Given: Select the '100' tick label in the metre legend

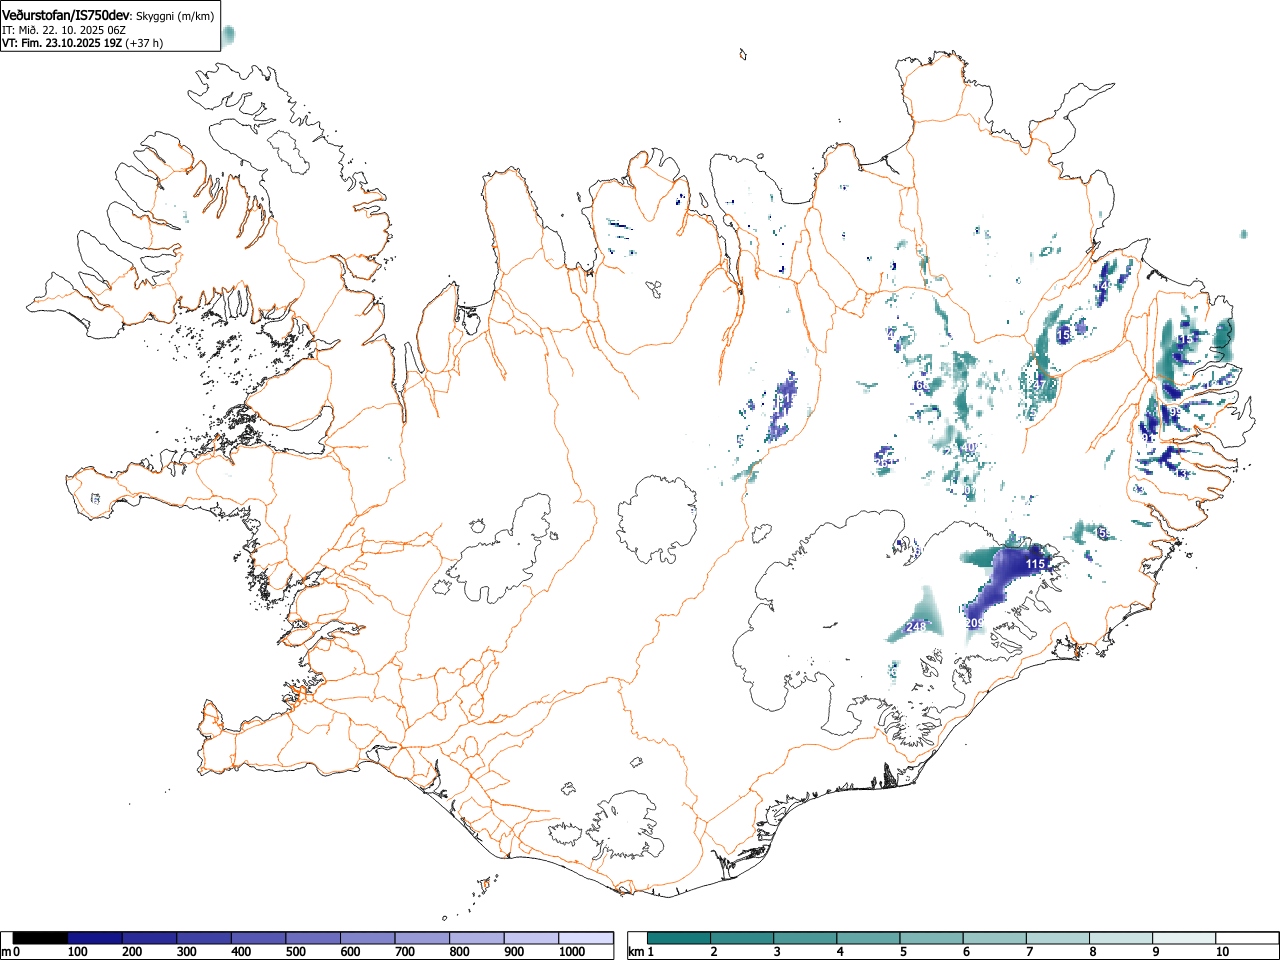Looking at the screenshot, I should 78,952.
